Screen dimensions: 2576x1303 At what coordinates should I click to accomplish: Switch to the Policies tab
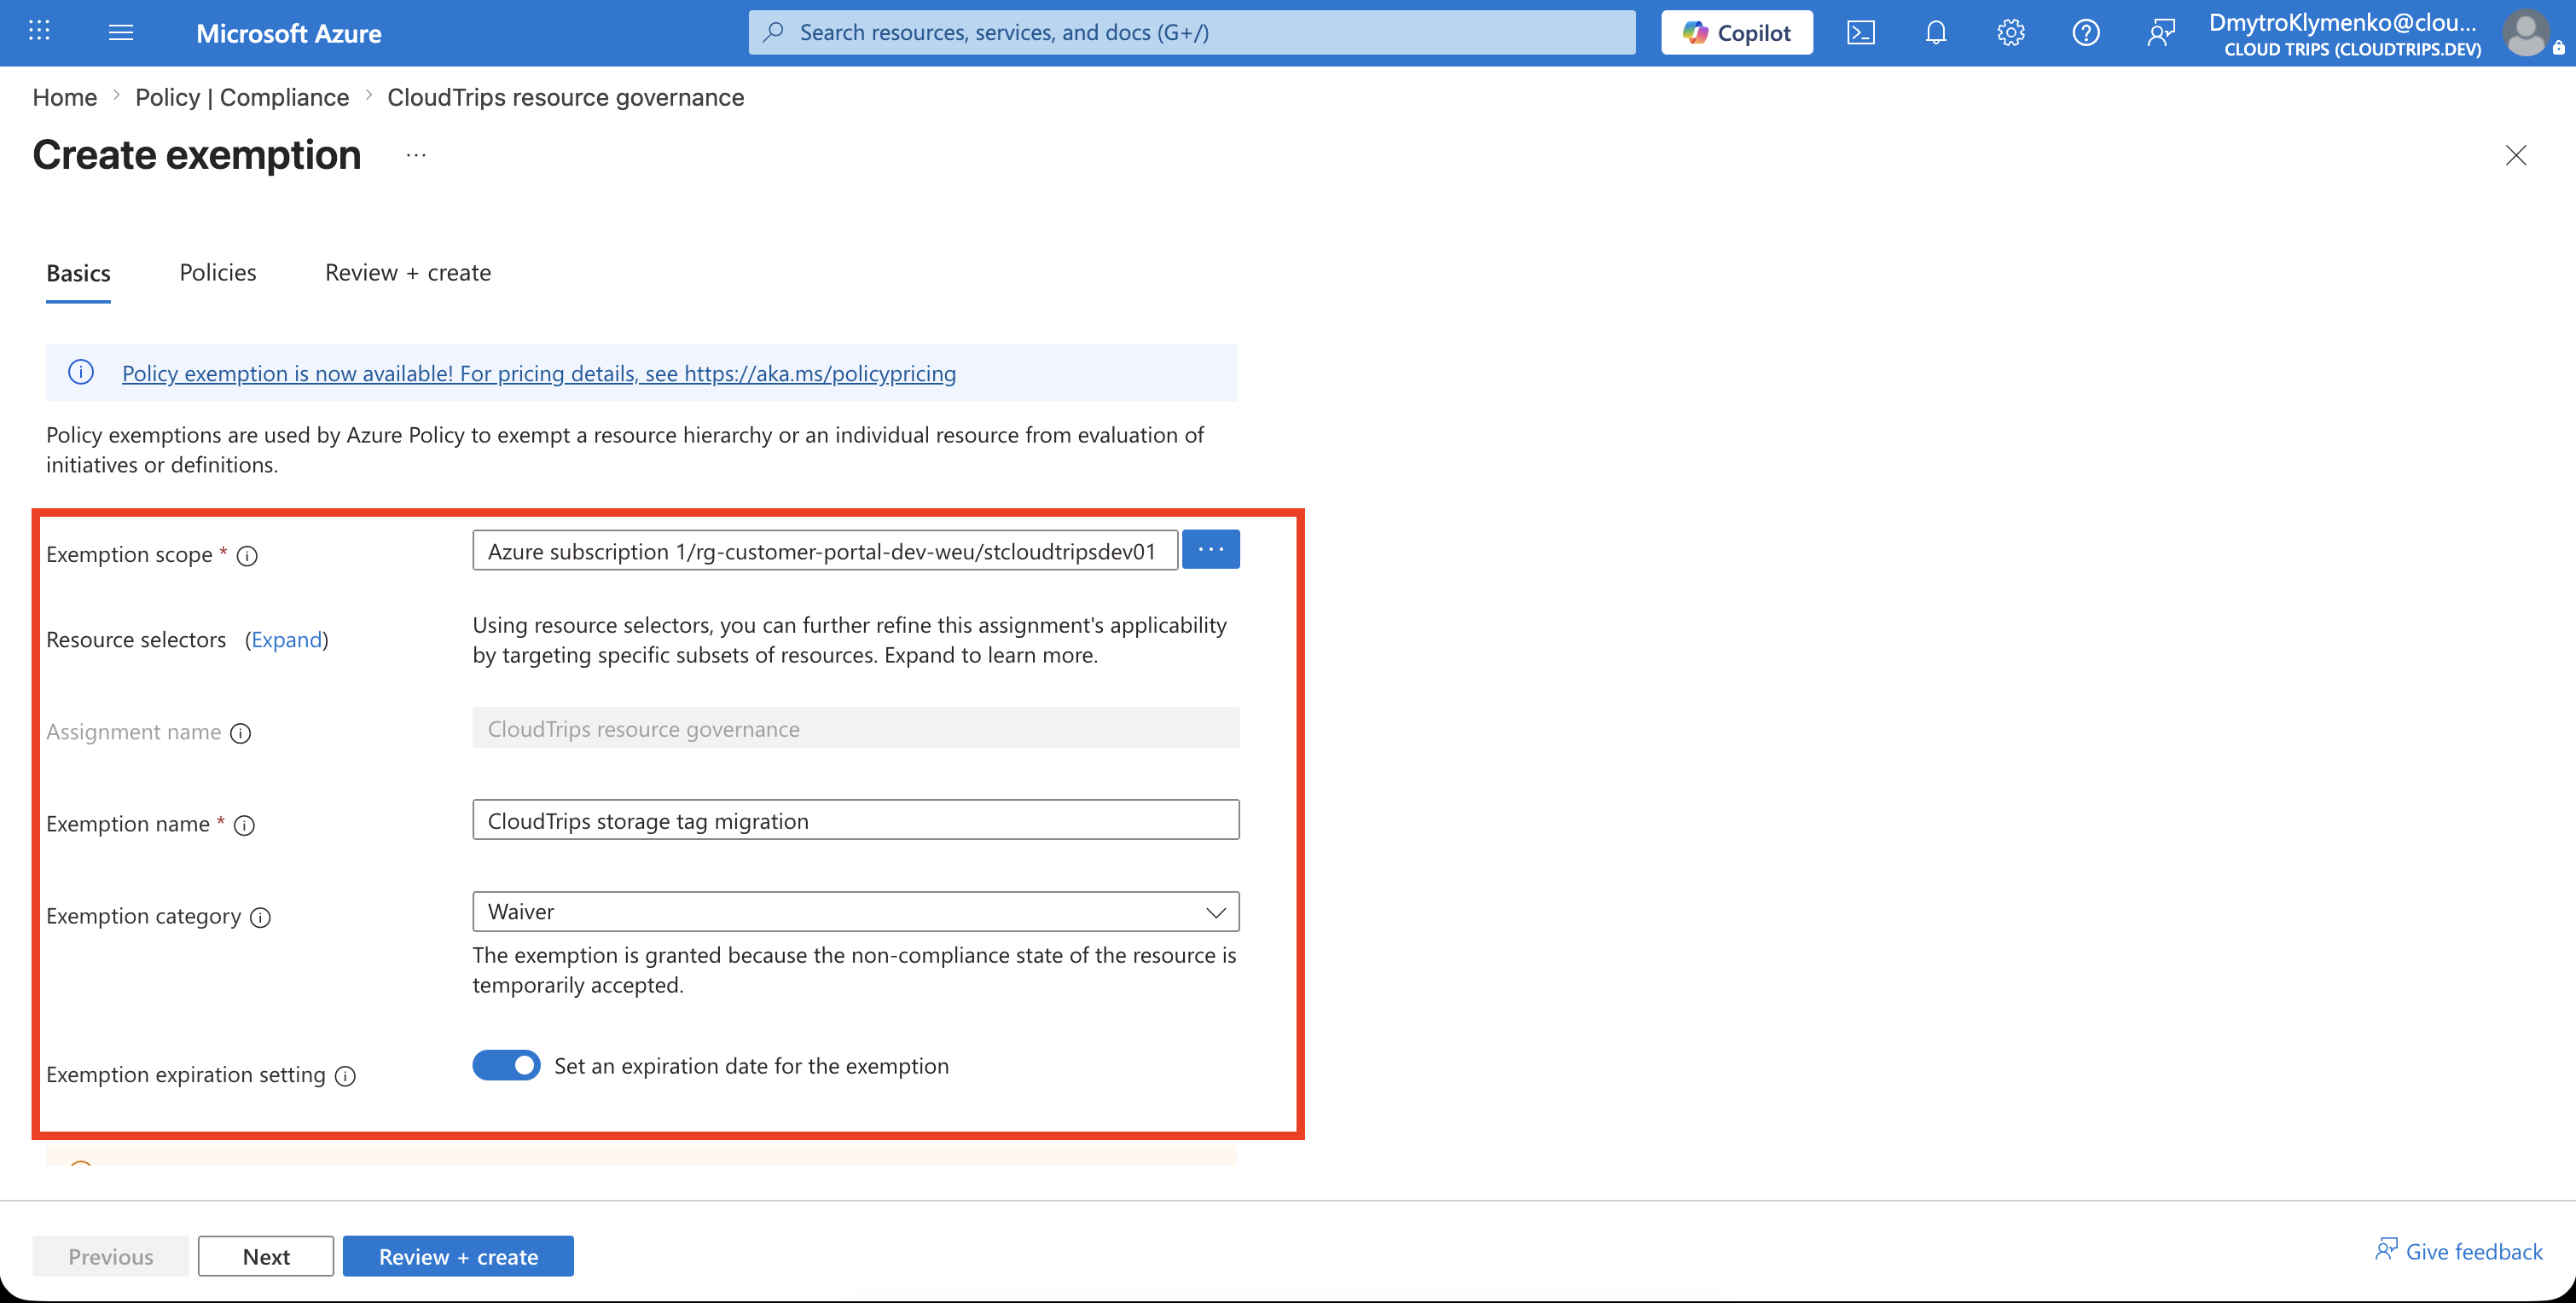tap(218, 273)
